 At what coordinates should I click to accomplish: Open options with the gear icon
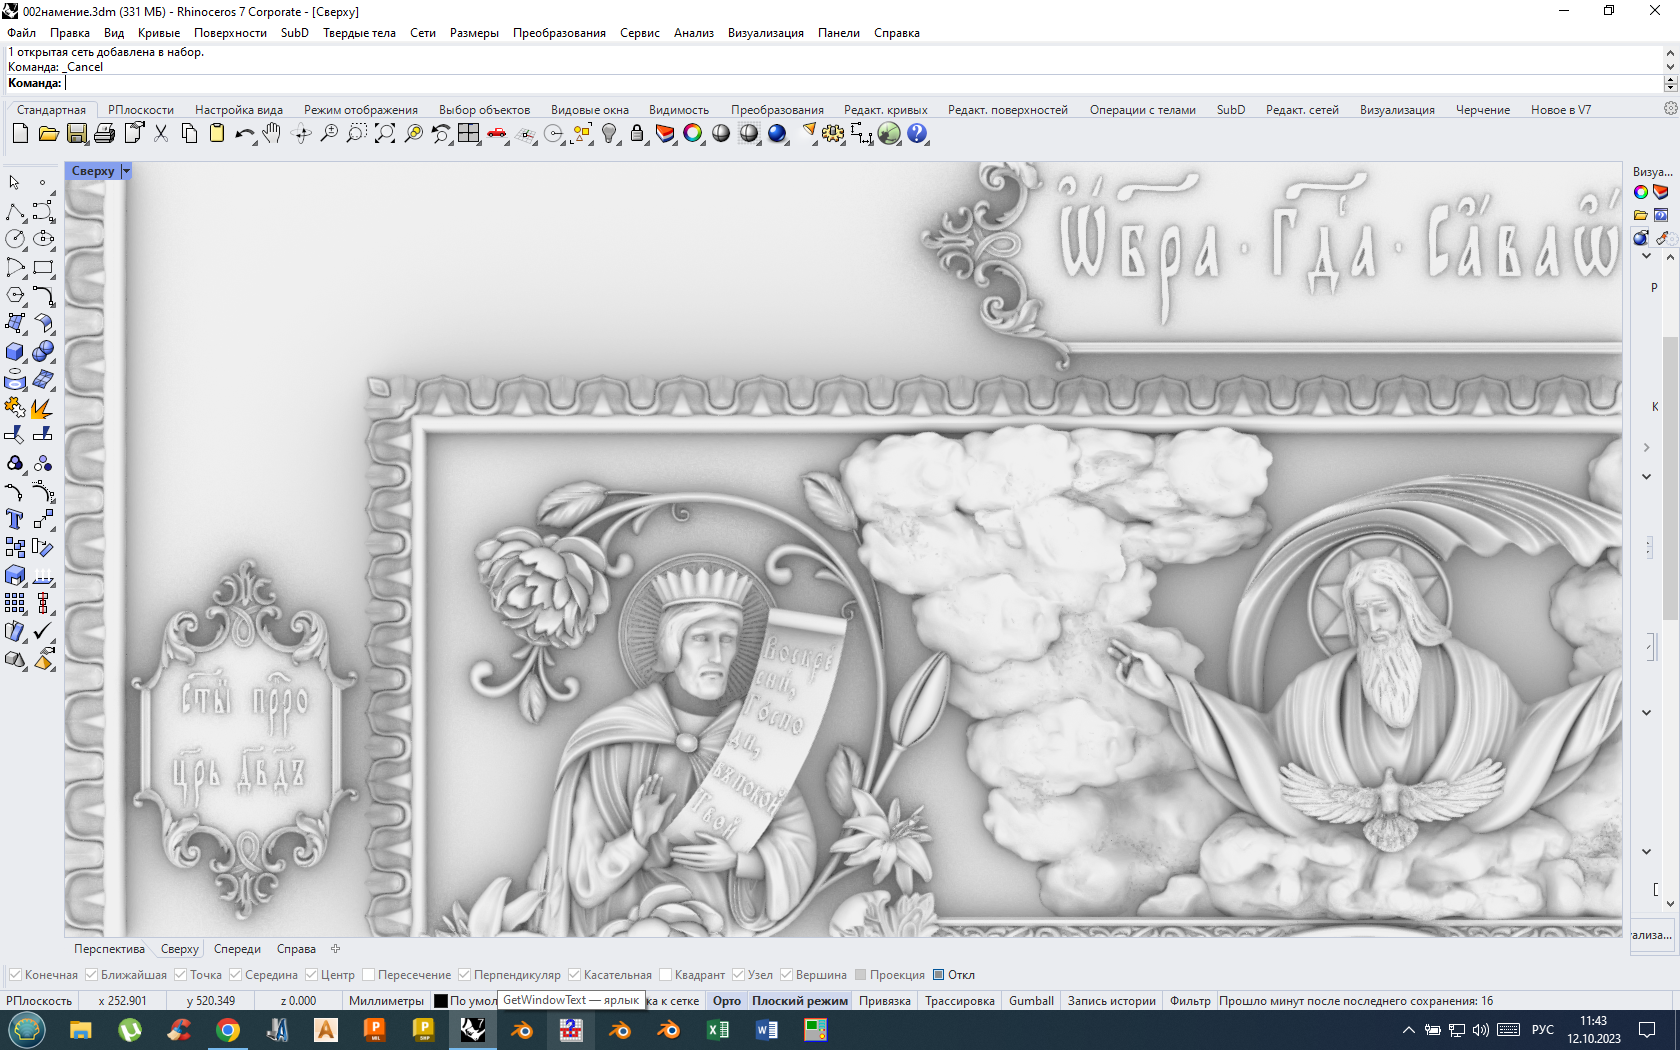tap(833, 133)
